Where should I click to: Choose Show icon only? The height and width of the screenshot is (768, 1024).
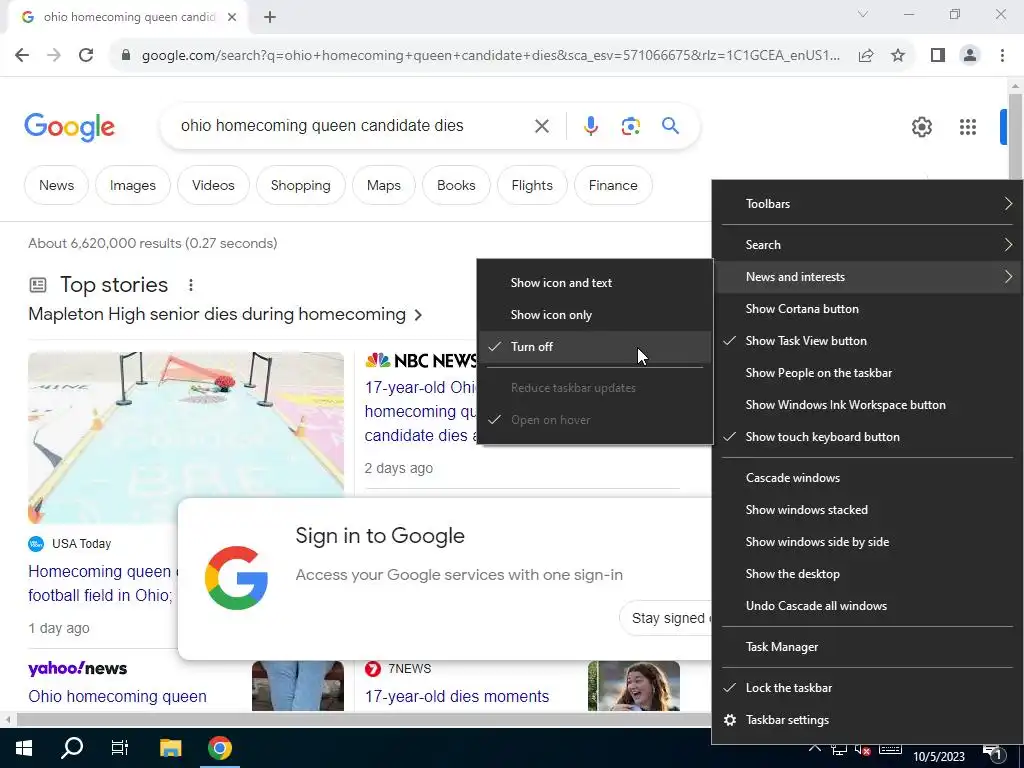point(595,315)
